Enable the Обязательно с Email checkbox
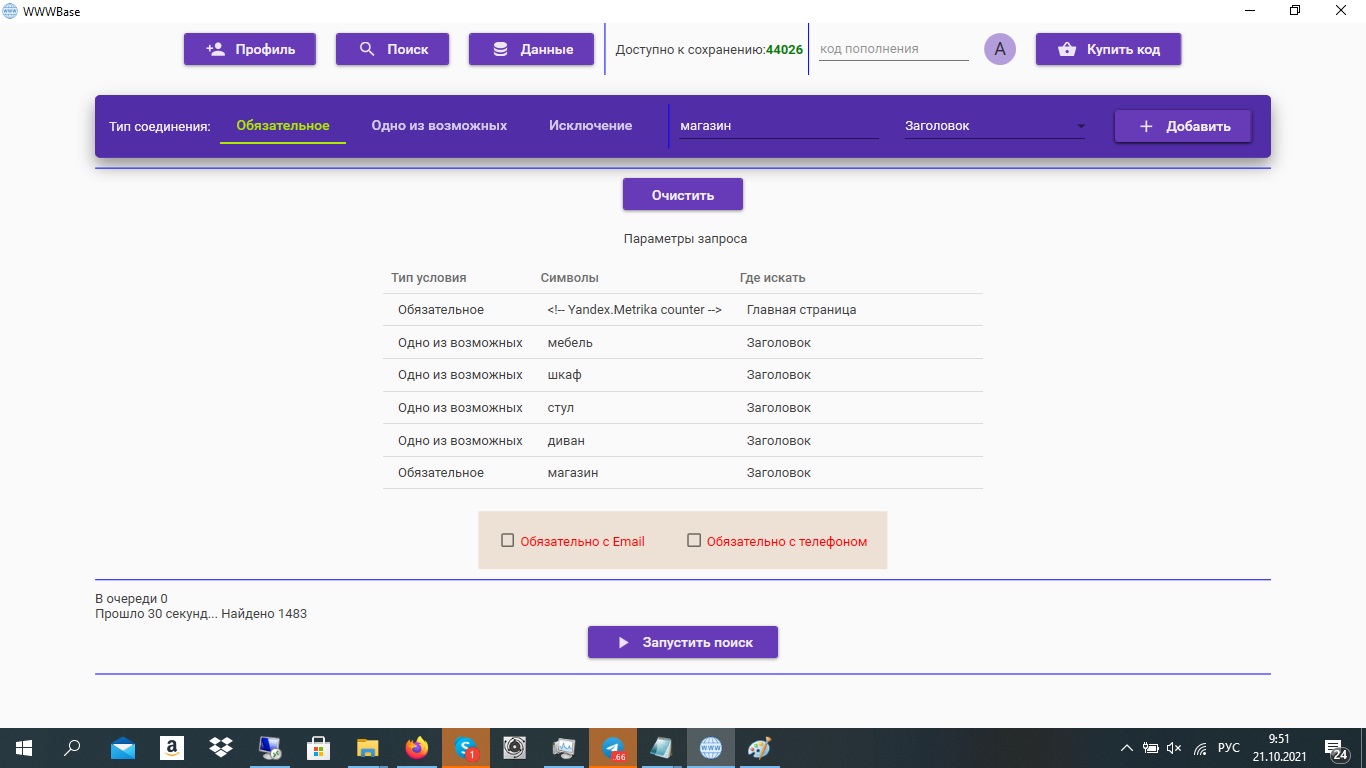Screen dimensions: 1366x768 tap(507, 541)
